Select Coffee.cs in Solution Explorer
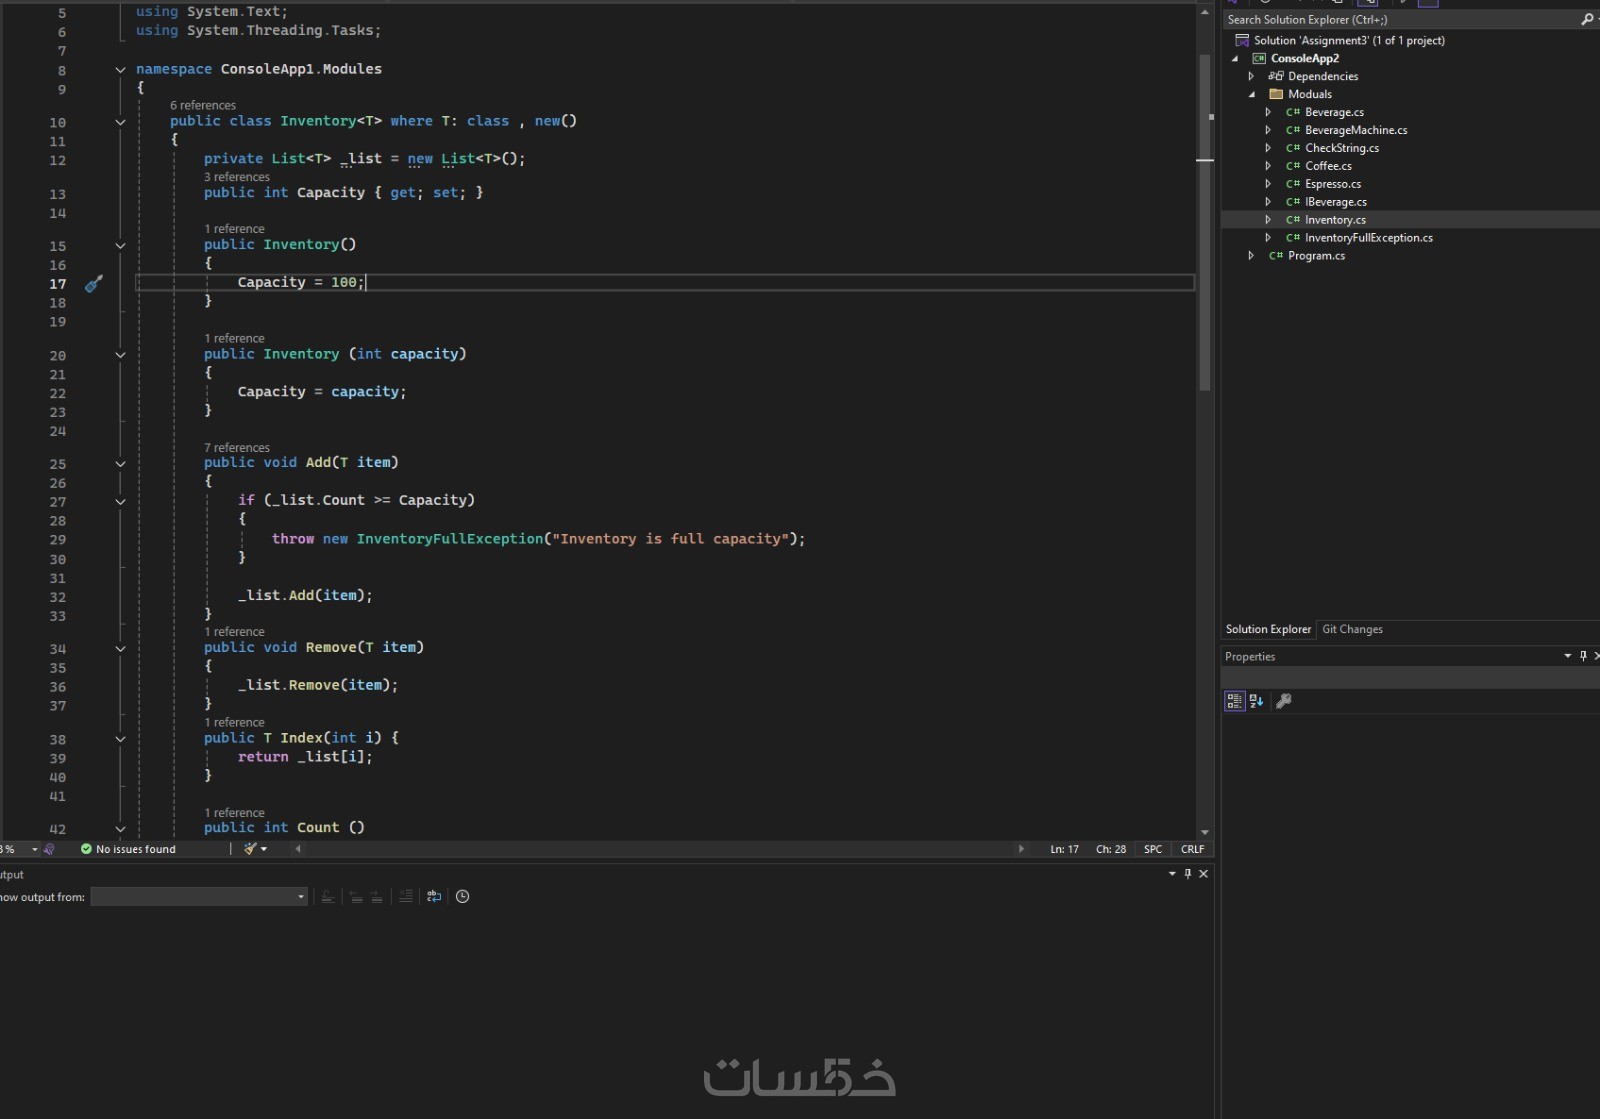The height and width of the screenshot is (1119, 1600). (1328, 166)
